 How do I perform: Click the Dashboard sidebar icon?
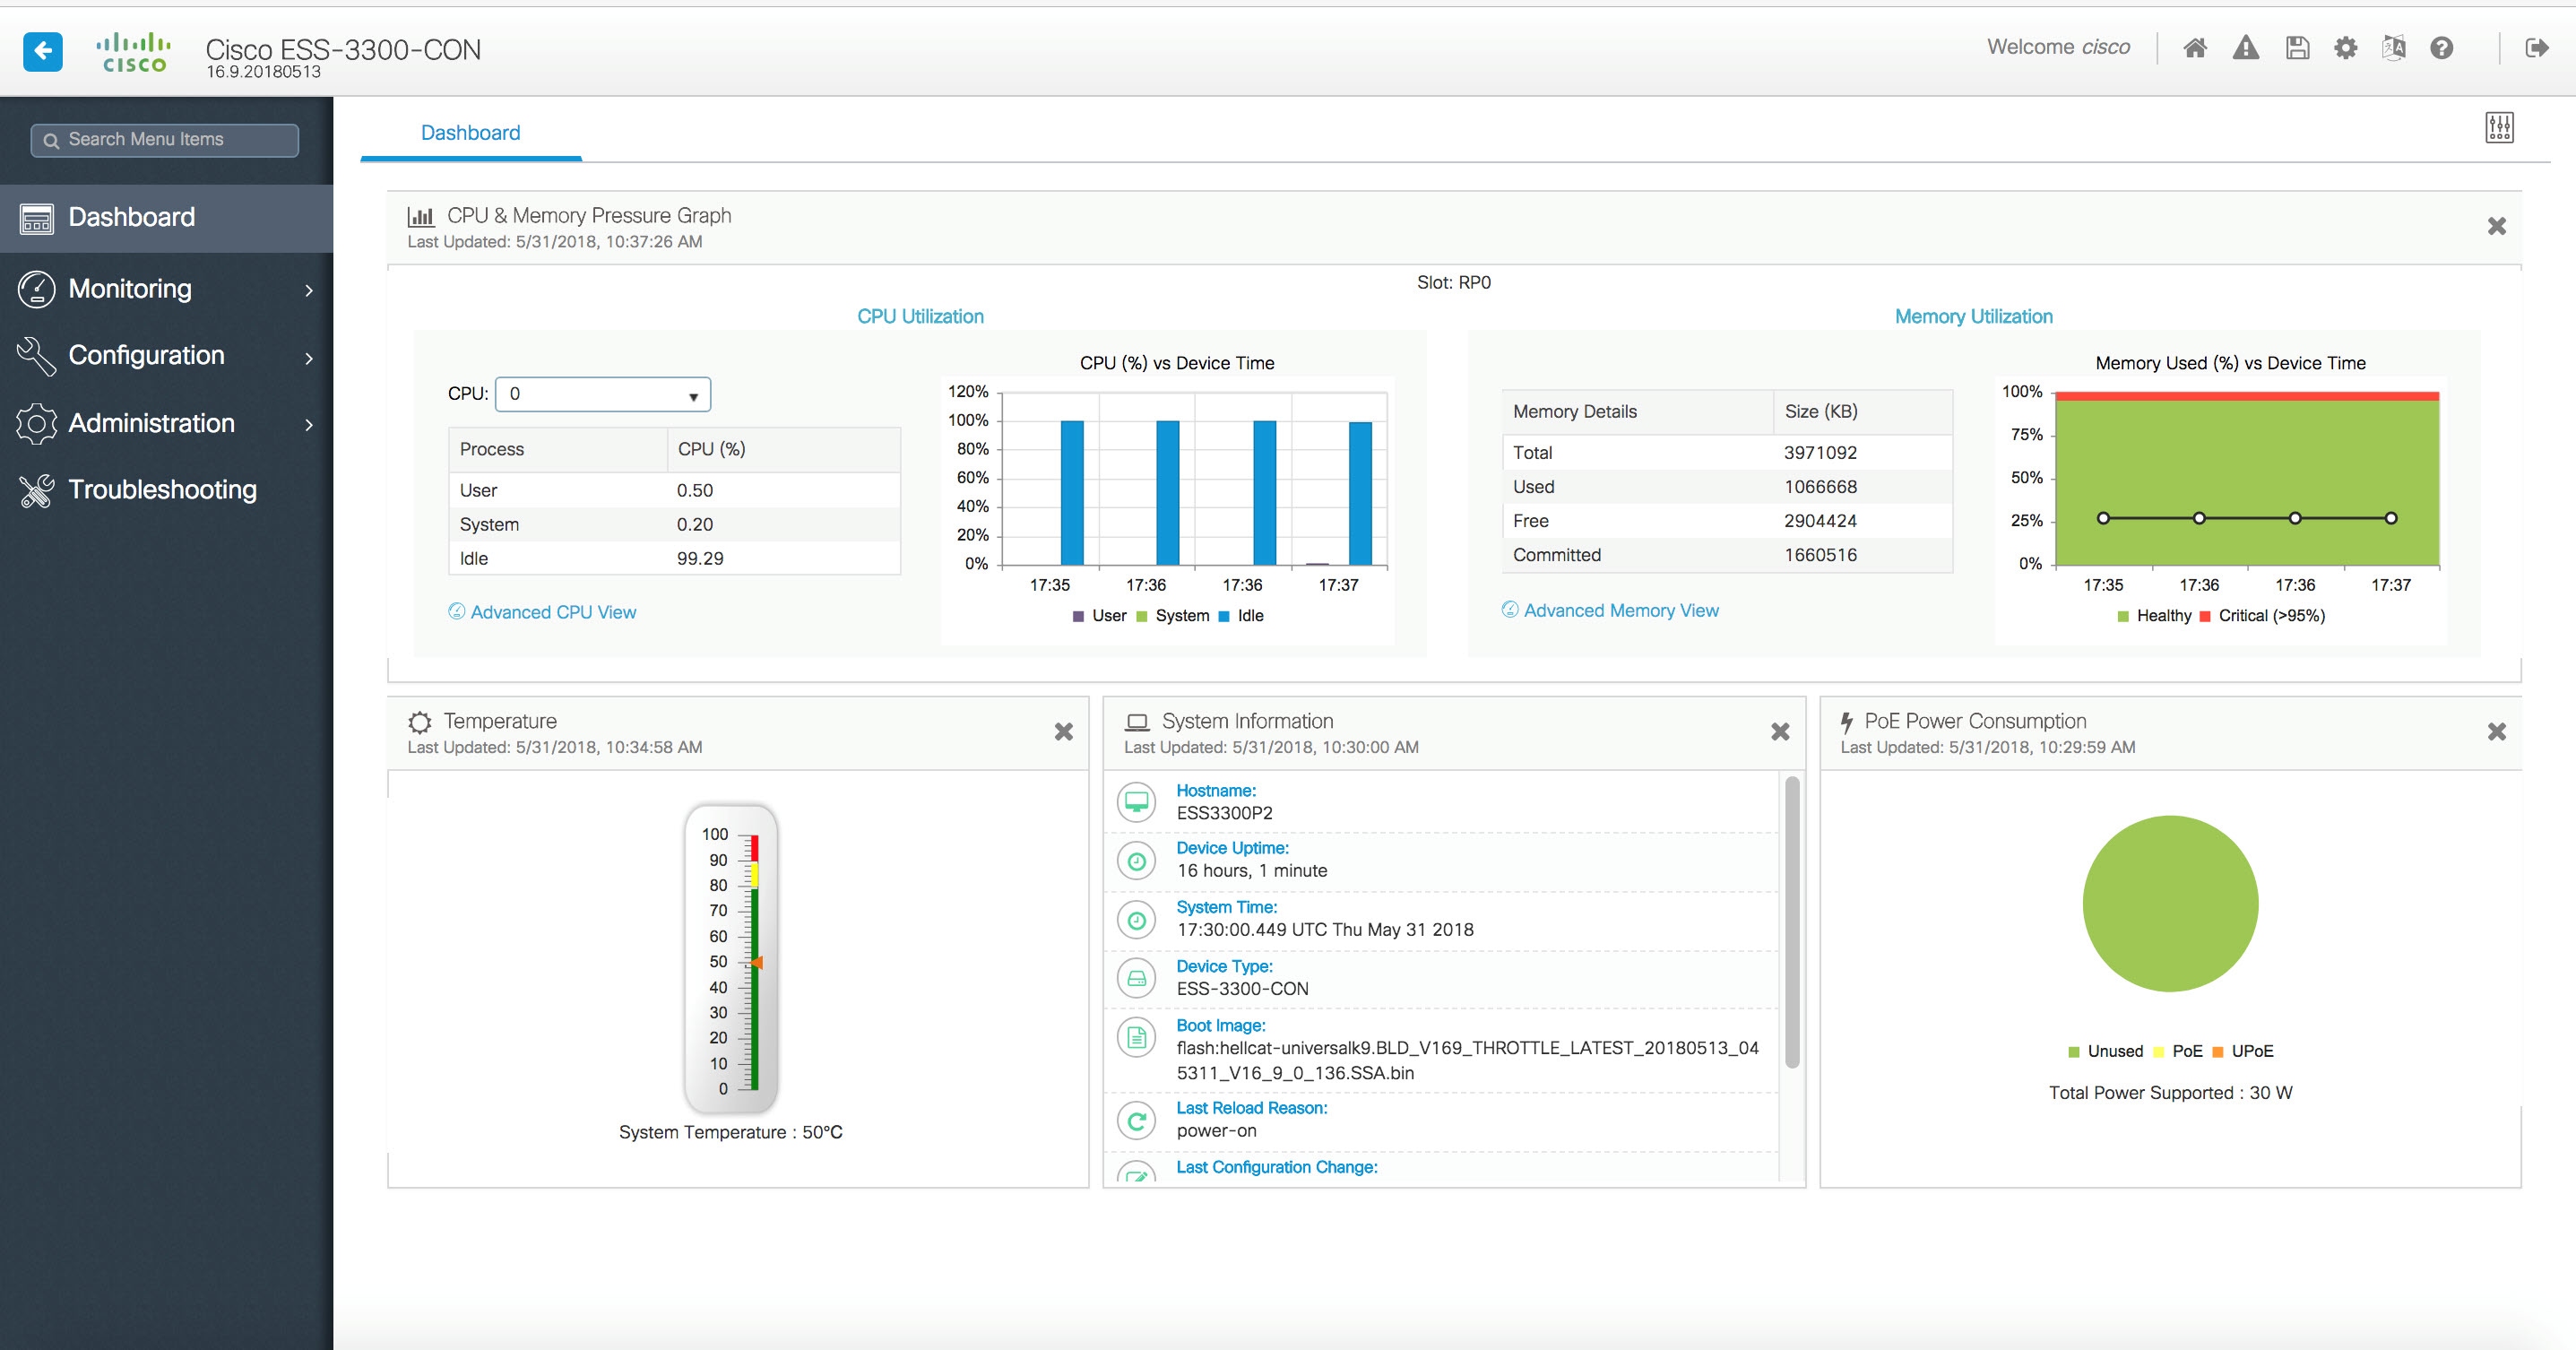tap(37, 218)
